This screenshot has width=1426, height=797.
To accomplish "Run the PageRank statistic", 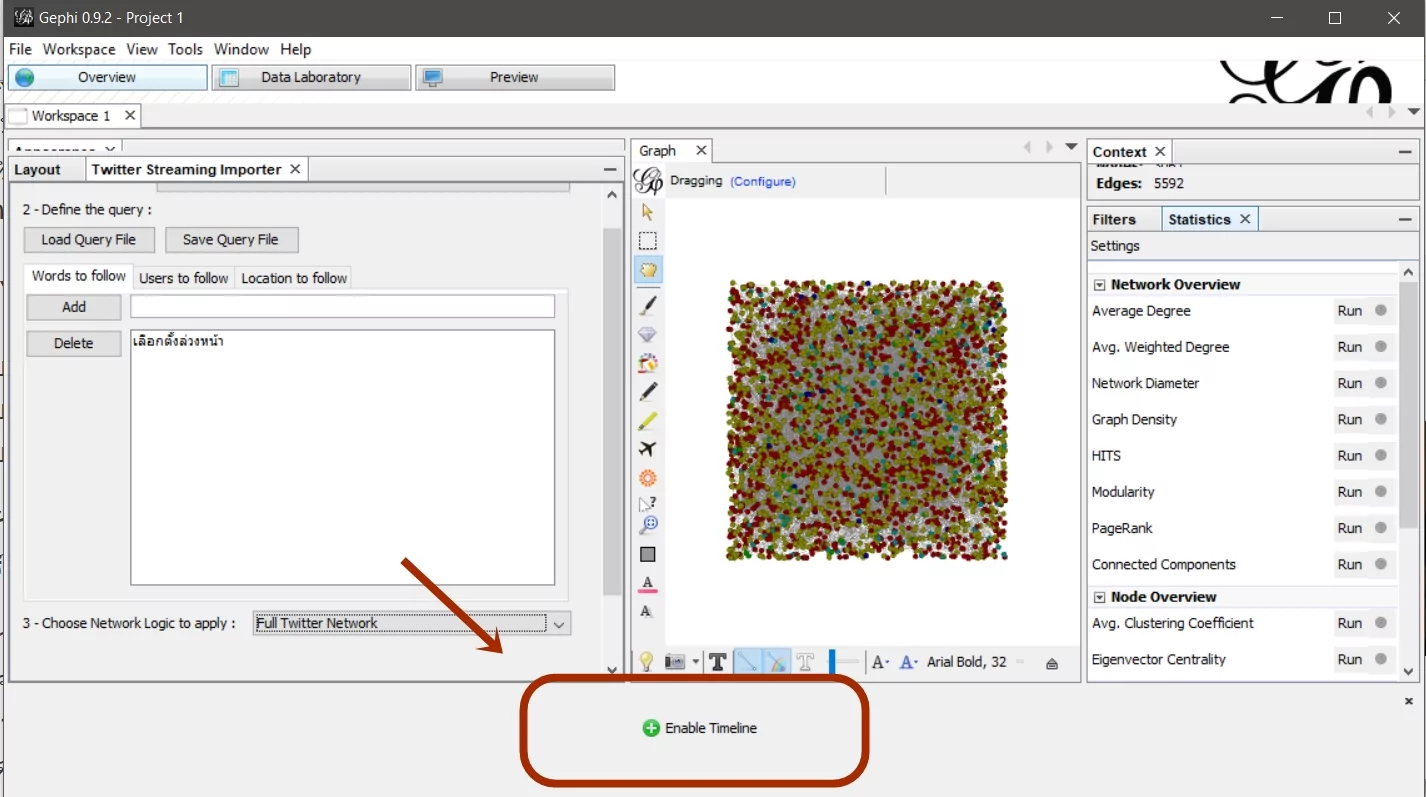I will coord(1350,528).
